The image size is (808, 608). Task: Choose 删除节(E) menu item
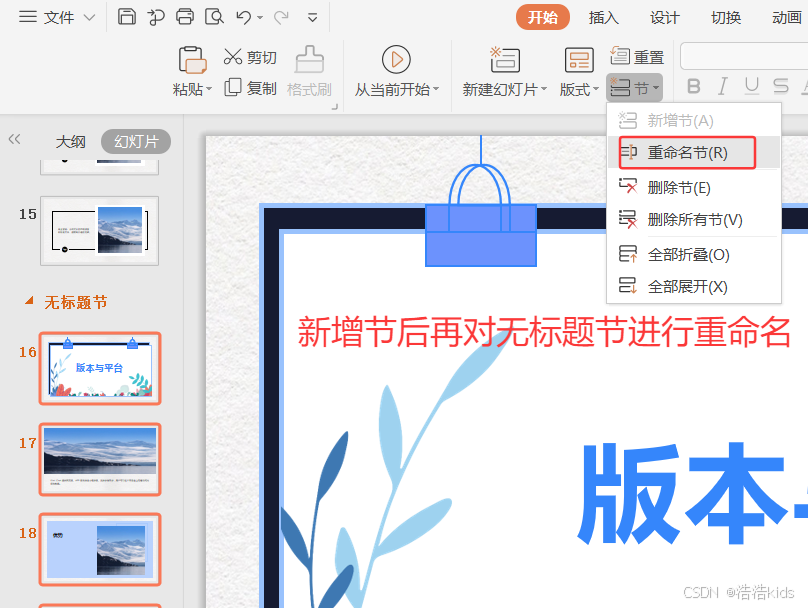pos(694,187)
